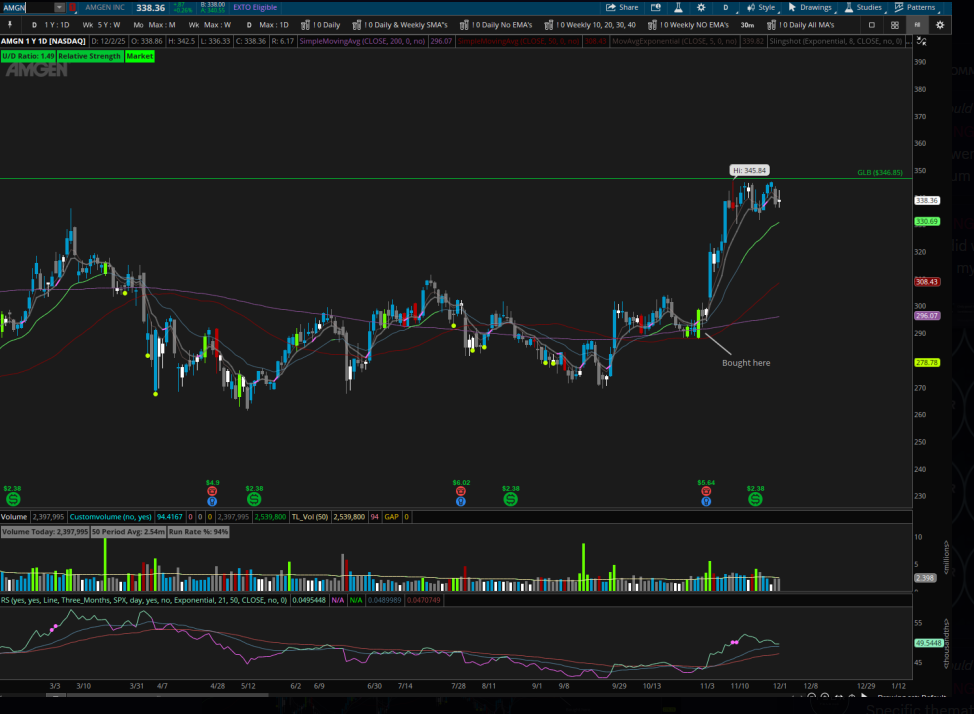Click the U/D Ratio: 1.49 label
This screenshot has height=714, width=974.
coord(28,56)
